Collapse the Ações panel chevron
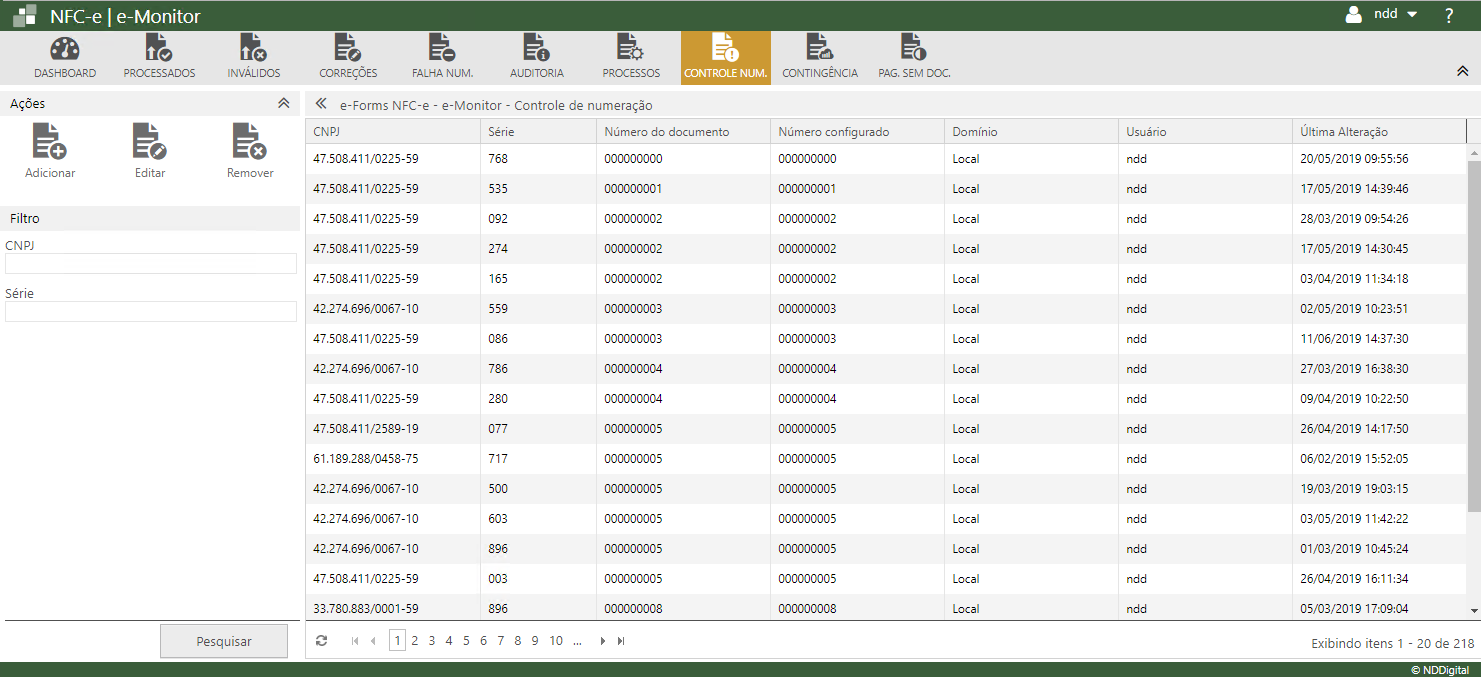 coord(283,103)
